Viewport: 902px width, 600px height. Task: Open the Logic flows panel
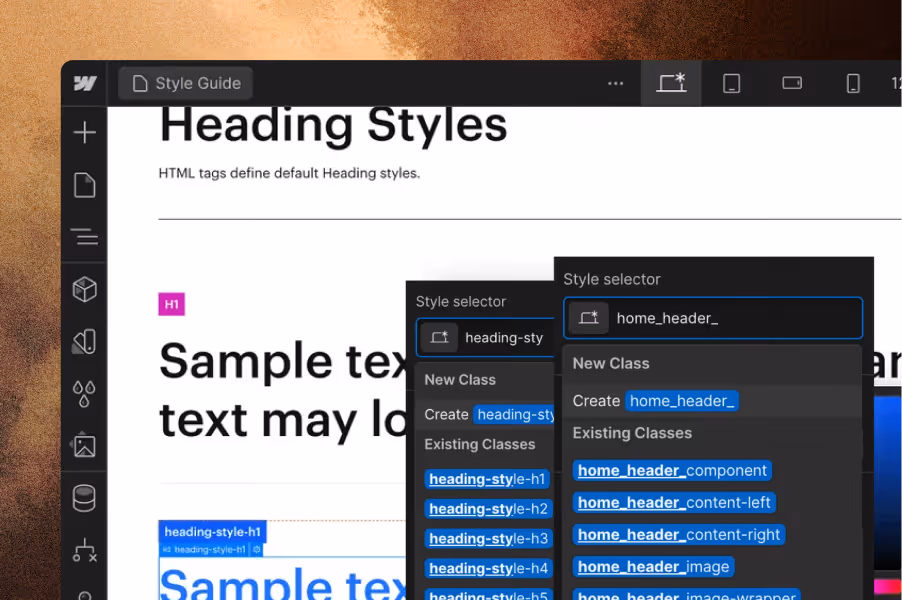(x=85, y=551)
